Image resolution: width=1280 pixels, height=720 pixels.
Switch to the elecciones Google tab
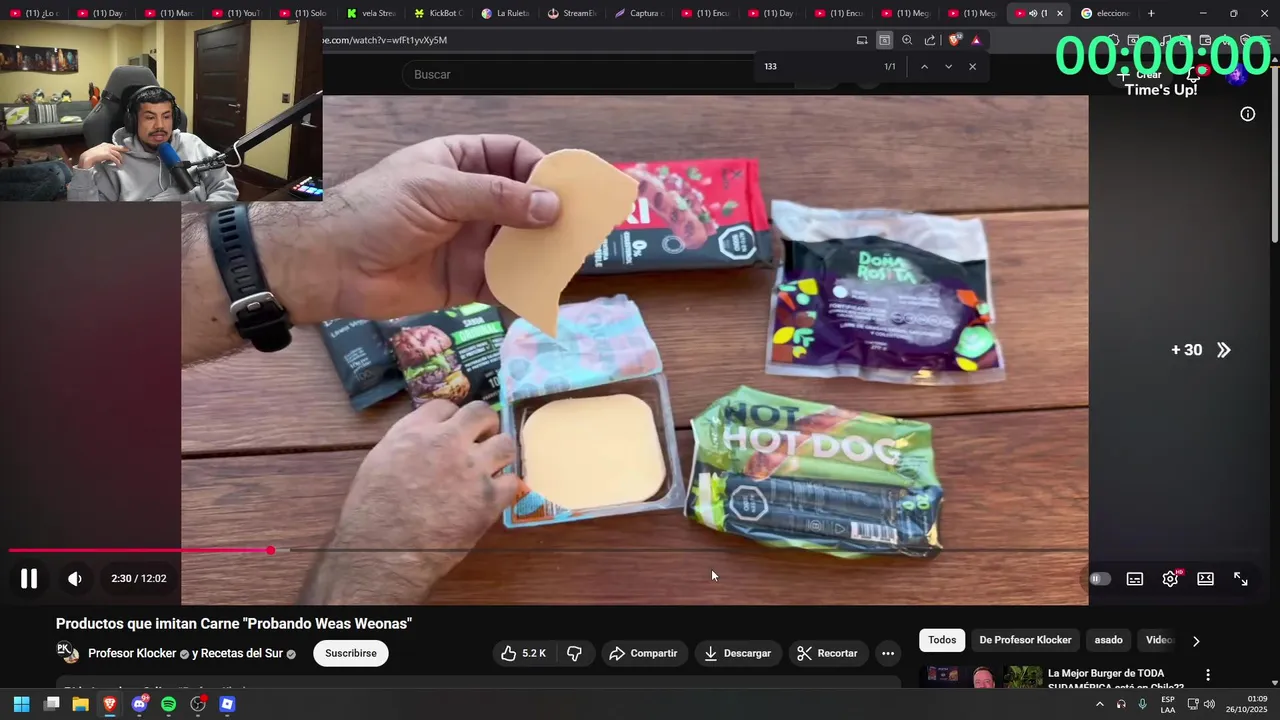tap(1107, 13)
